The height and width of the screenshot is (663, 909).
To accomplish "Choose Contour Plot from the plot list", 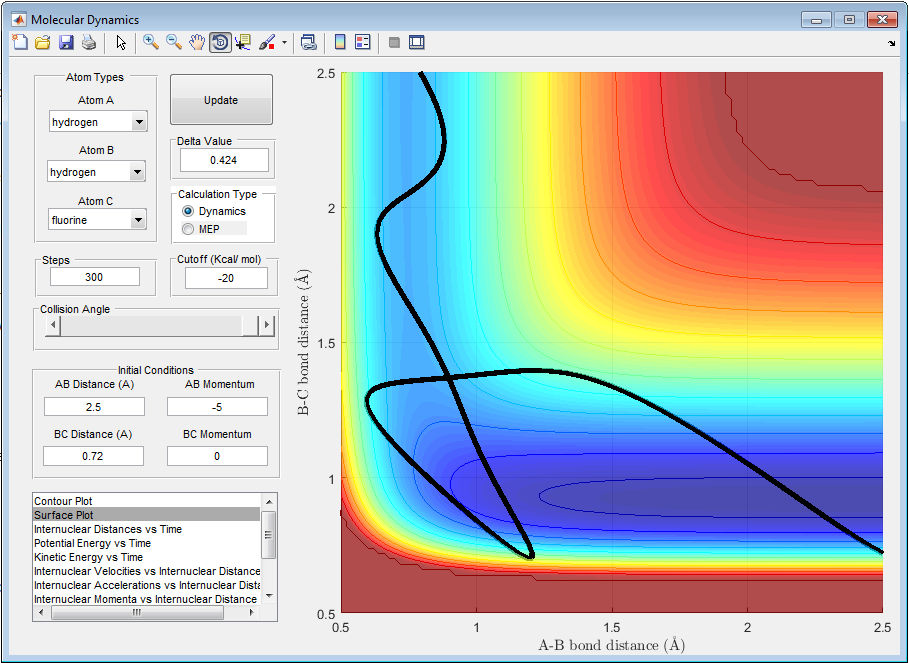I will pos(65,500).
